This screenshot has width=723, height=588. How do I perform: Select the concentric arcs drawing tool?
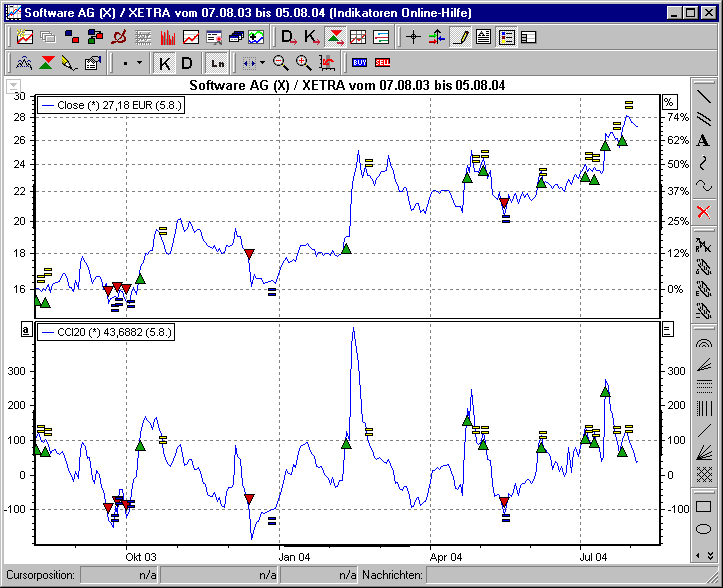[x=704, y=342]
